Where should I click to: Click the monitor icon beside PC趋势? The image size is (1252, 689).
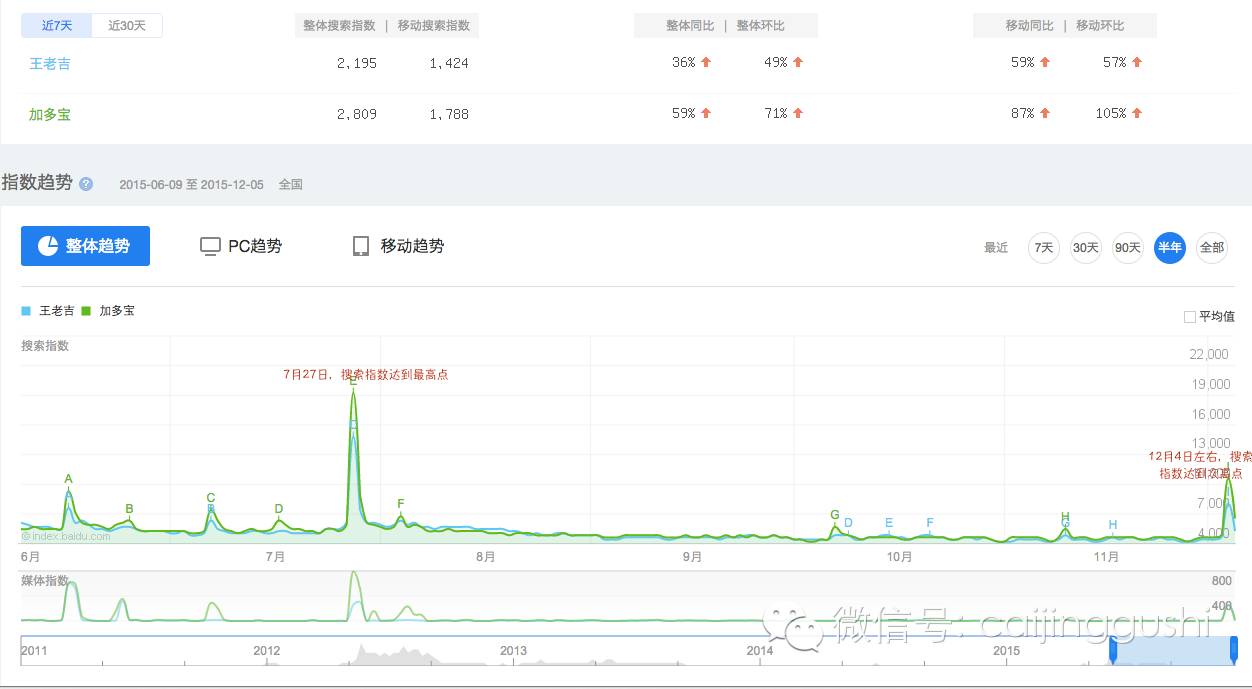pyautogui.click(x=210, y=246)
